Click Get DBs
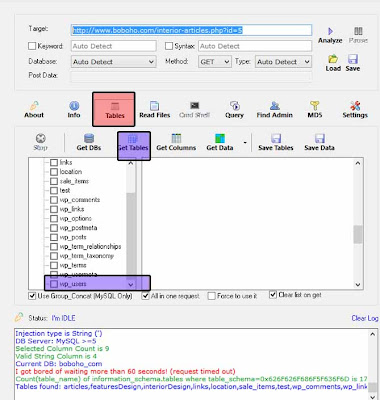 pyautogui.click(x=89, y=142)
